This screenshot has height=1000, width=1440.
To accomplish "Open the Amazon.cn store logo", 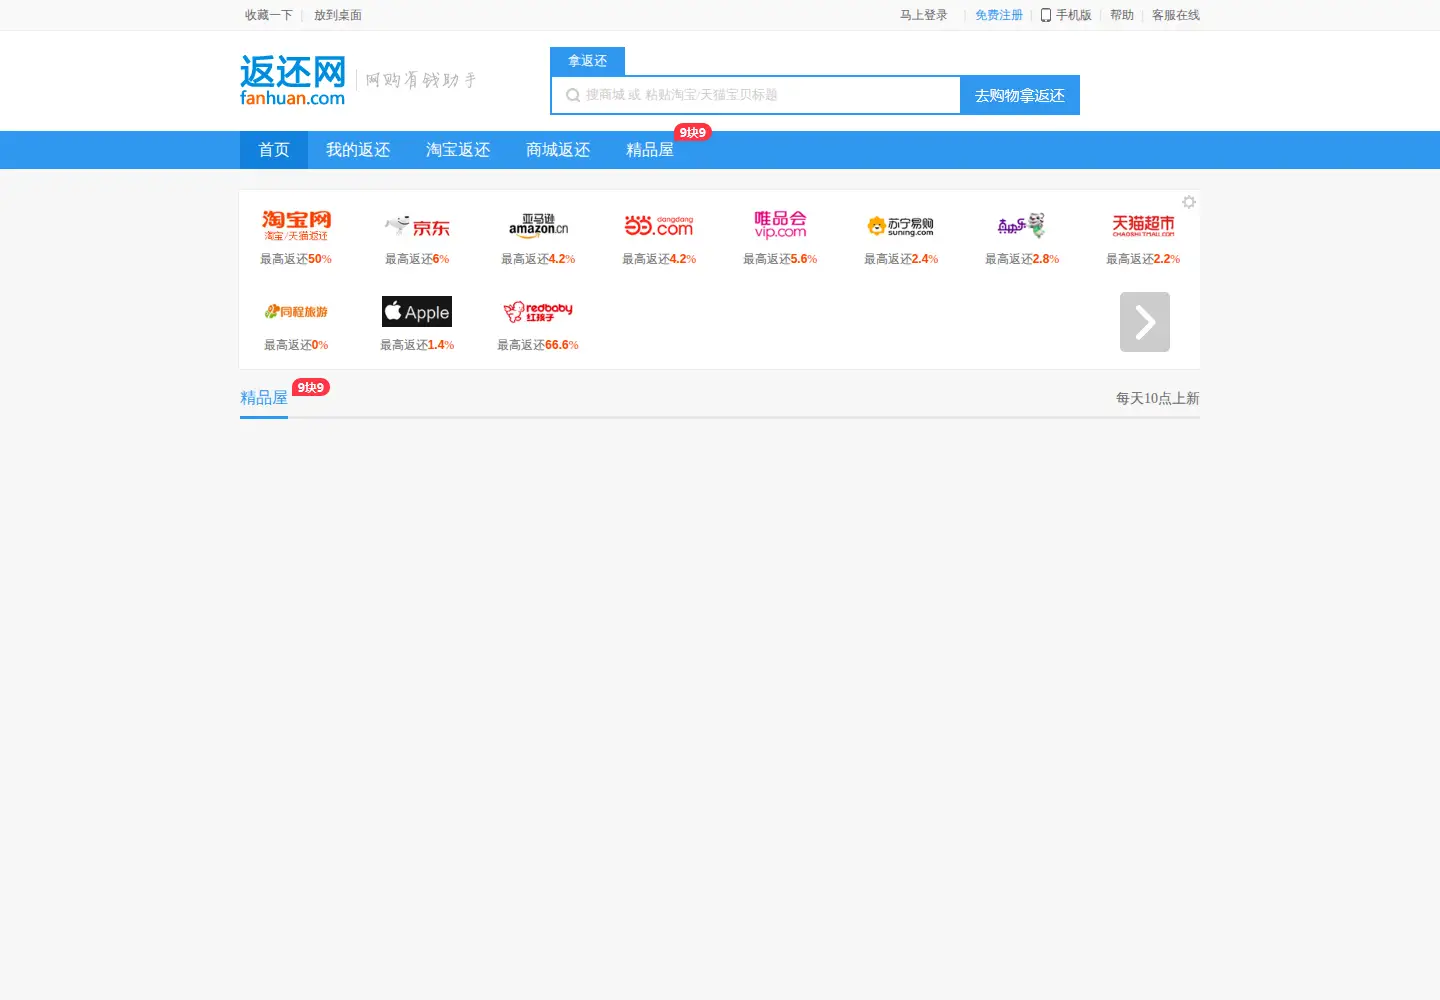I will coord(538,226).
